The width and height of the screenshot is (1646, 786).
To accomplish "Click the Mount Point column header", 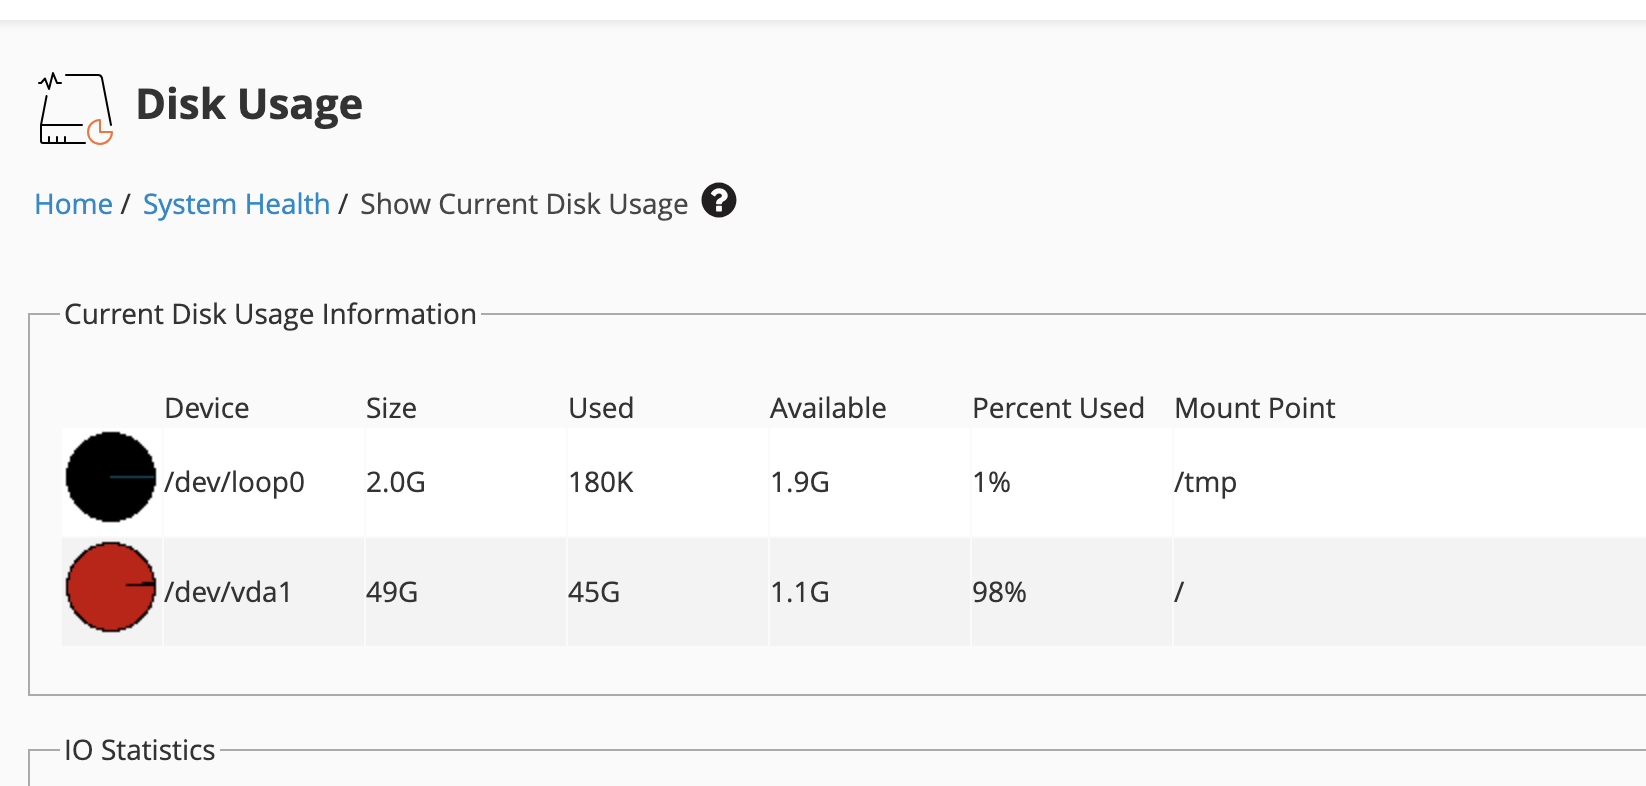I will coord(1255,408).
